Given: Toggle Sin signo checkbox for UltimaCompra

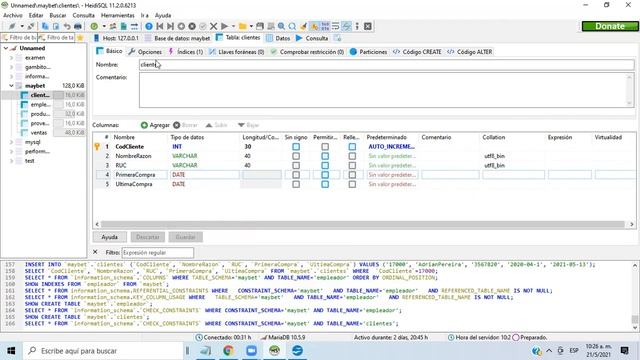Looking at the screenshot, I should pyautogui.click(x=296, y=184).
